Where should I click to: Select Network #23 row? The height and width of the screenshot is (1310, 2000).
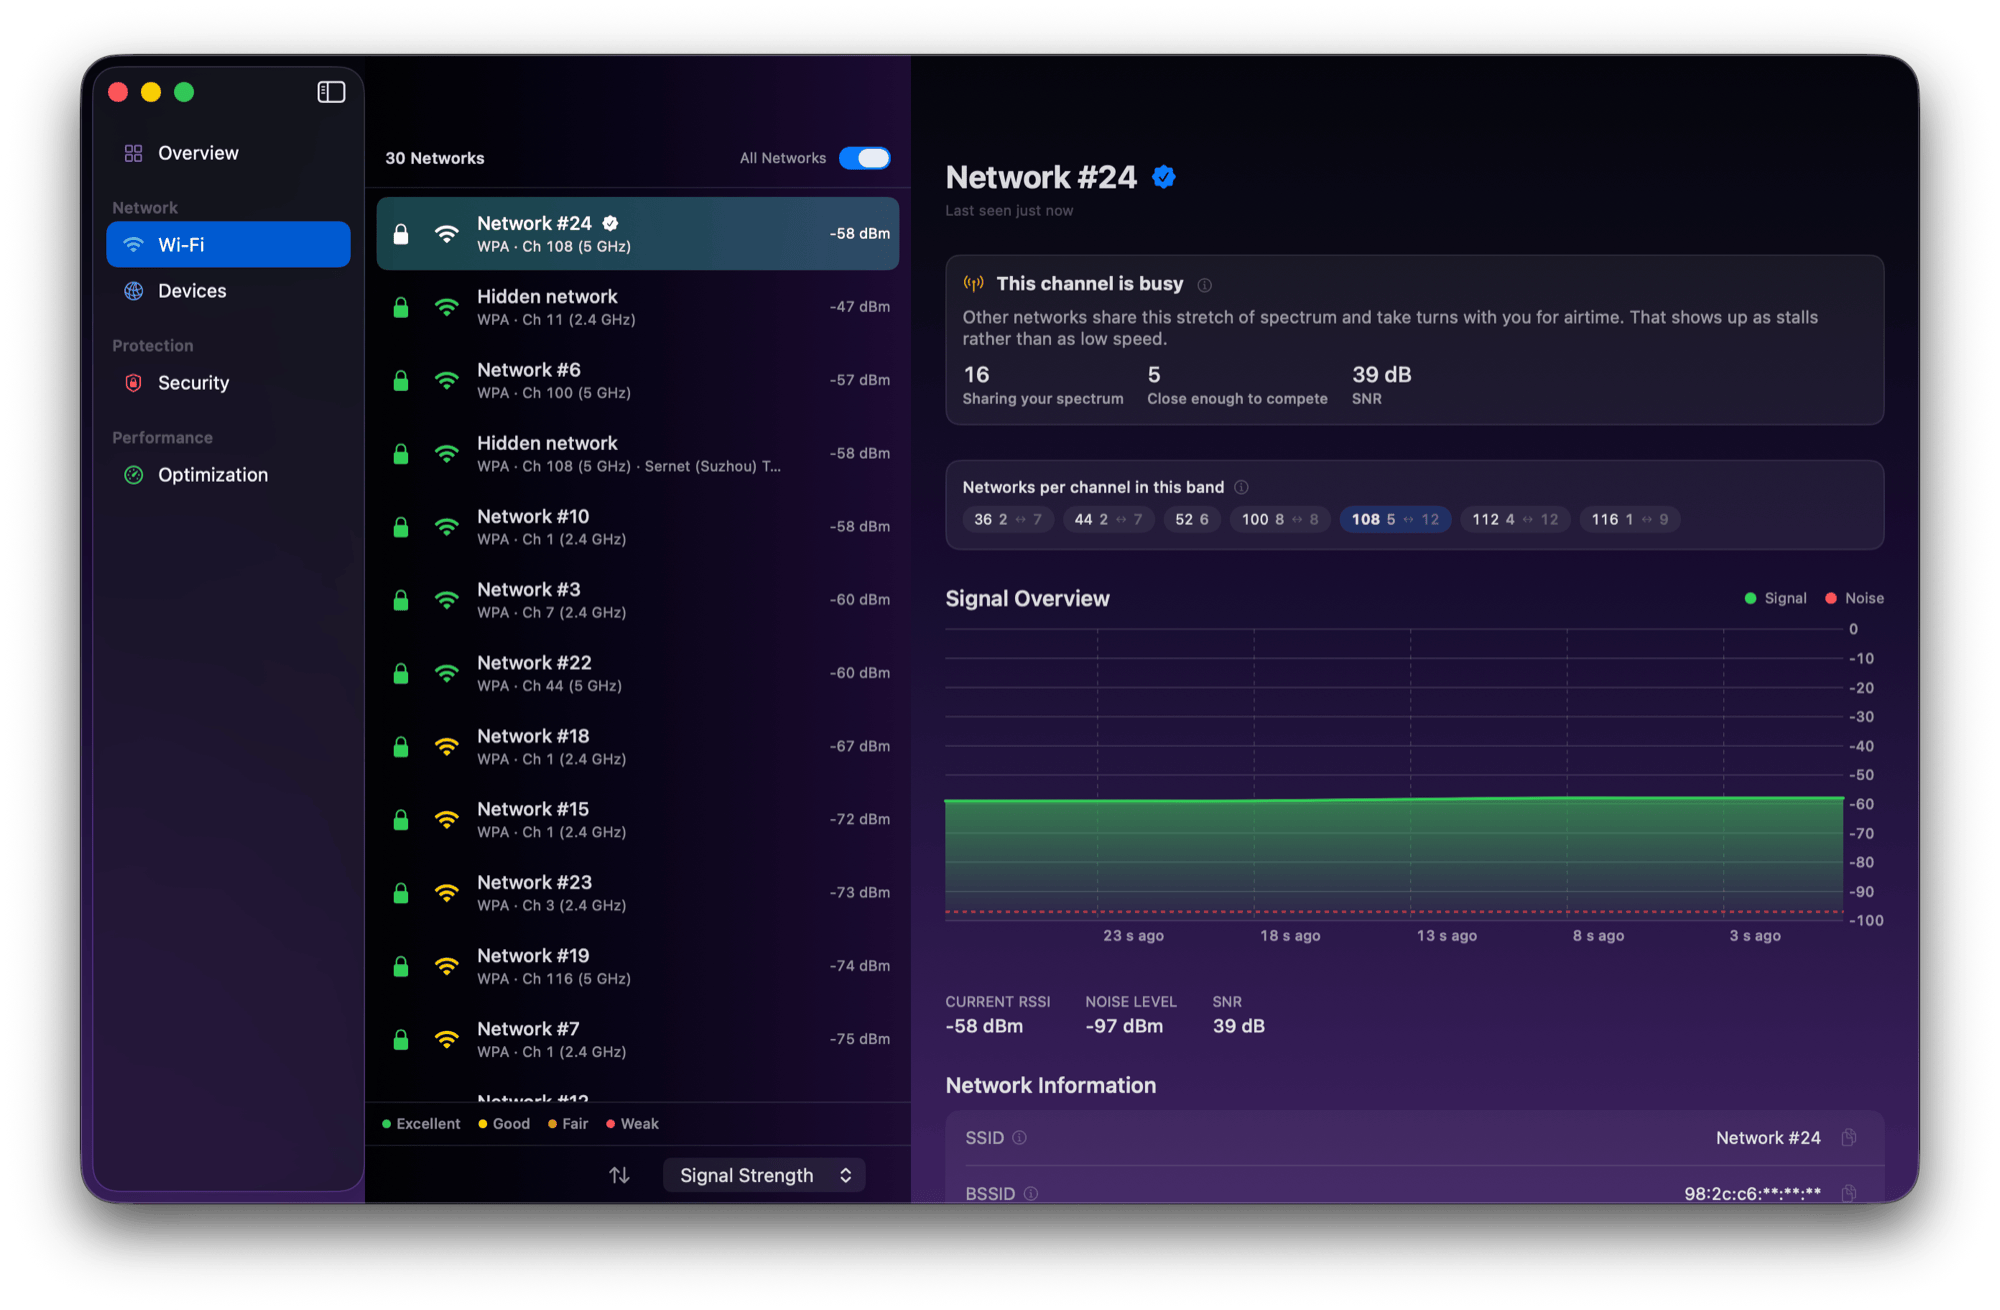(638, 893)
